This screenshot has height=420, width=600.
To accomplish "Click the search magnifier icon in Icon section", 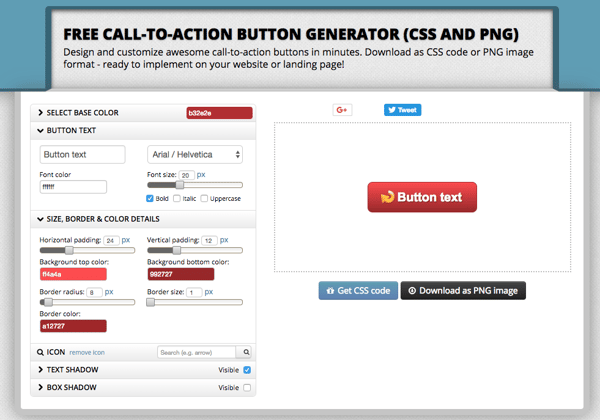I will [247, 352].
